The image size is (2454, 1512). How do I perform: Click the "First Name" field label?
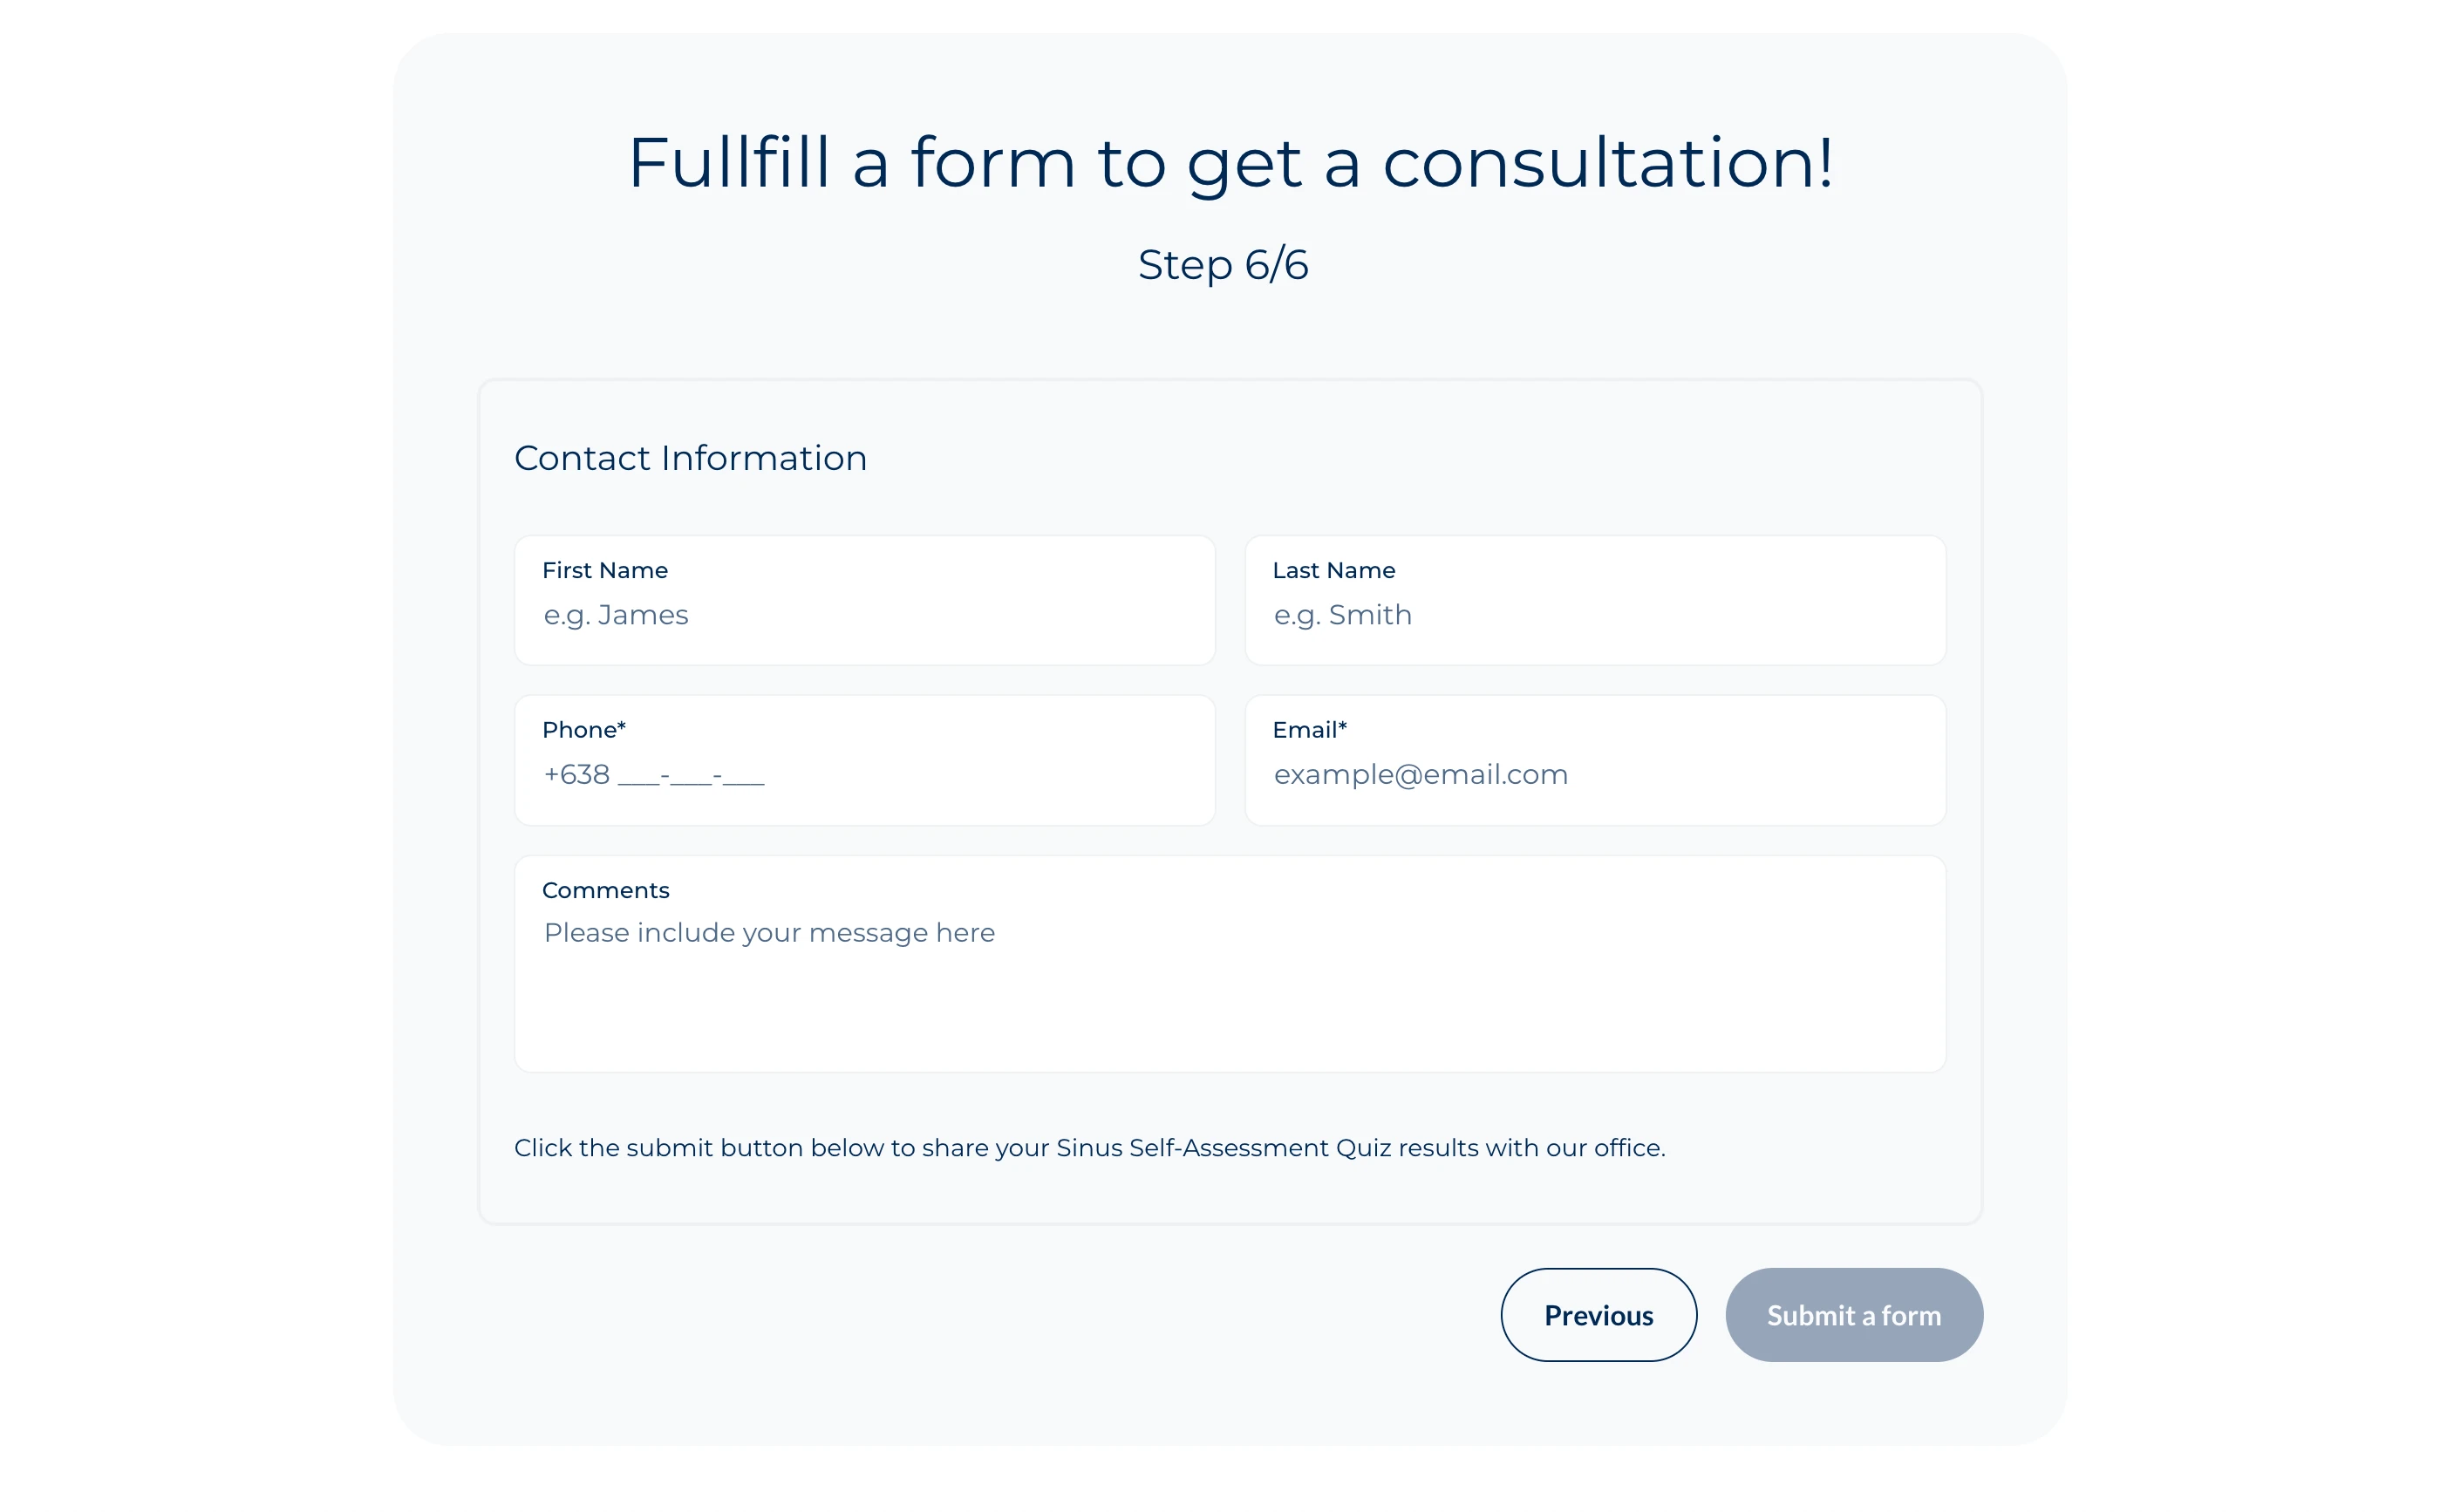tap(604, 570)
